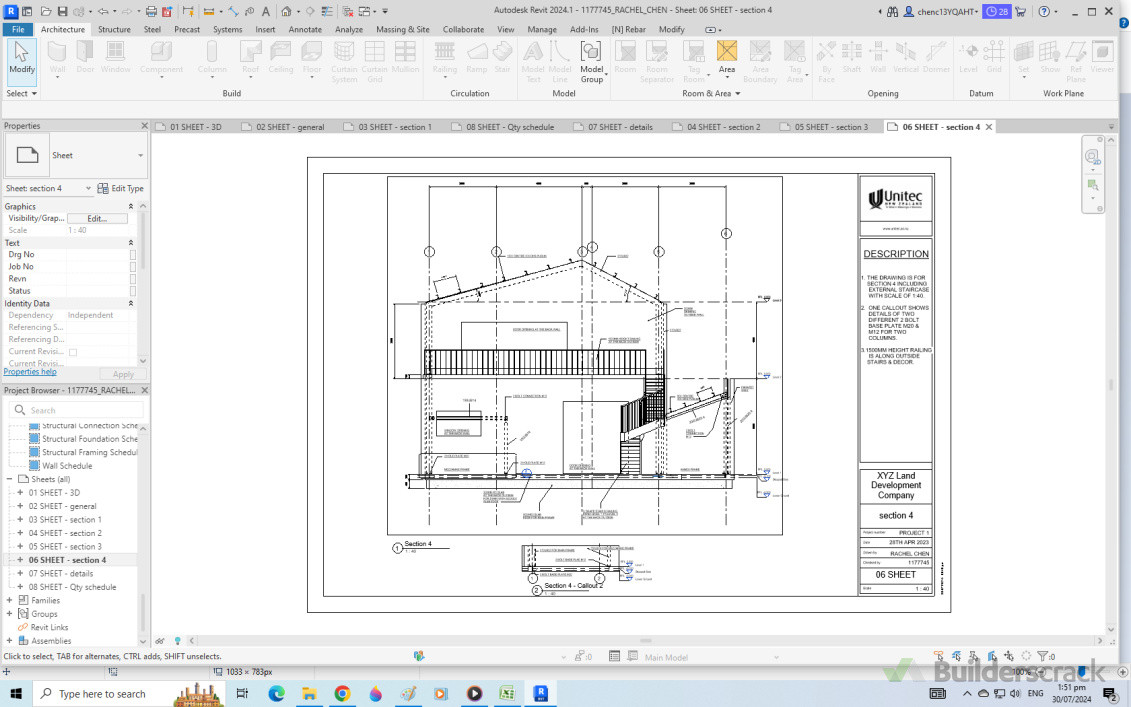The width and height of the screenshot is (1131, 707).
Task: Click the Project Browser search field
Action: coord(80,410)
